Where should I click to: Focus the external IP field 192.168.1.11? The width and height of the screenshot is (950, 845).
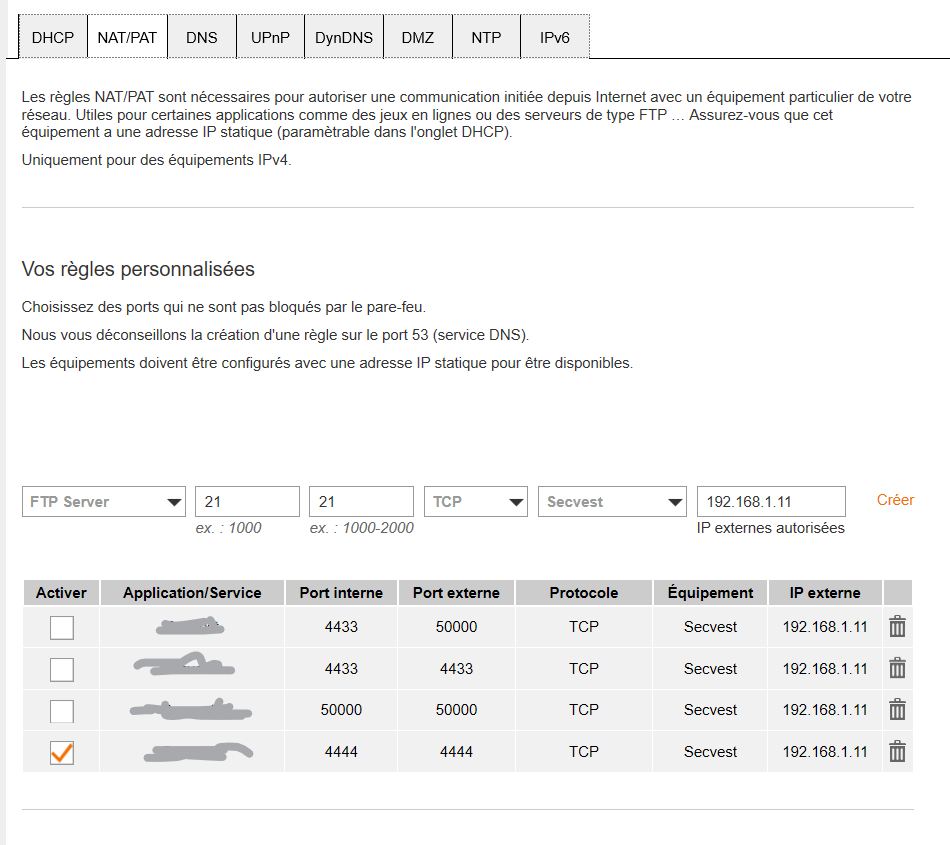(770, 502)
